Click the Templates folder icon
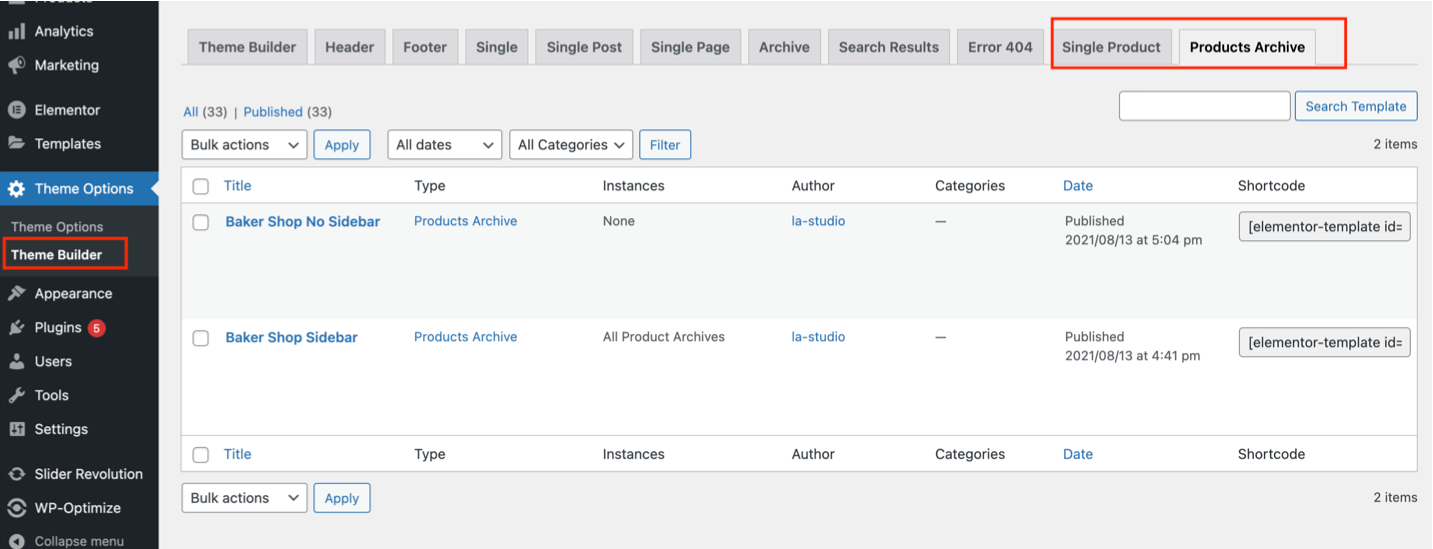This screenshot has height=549, width=1433. pos(17,143)
